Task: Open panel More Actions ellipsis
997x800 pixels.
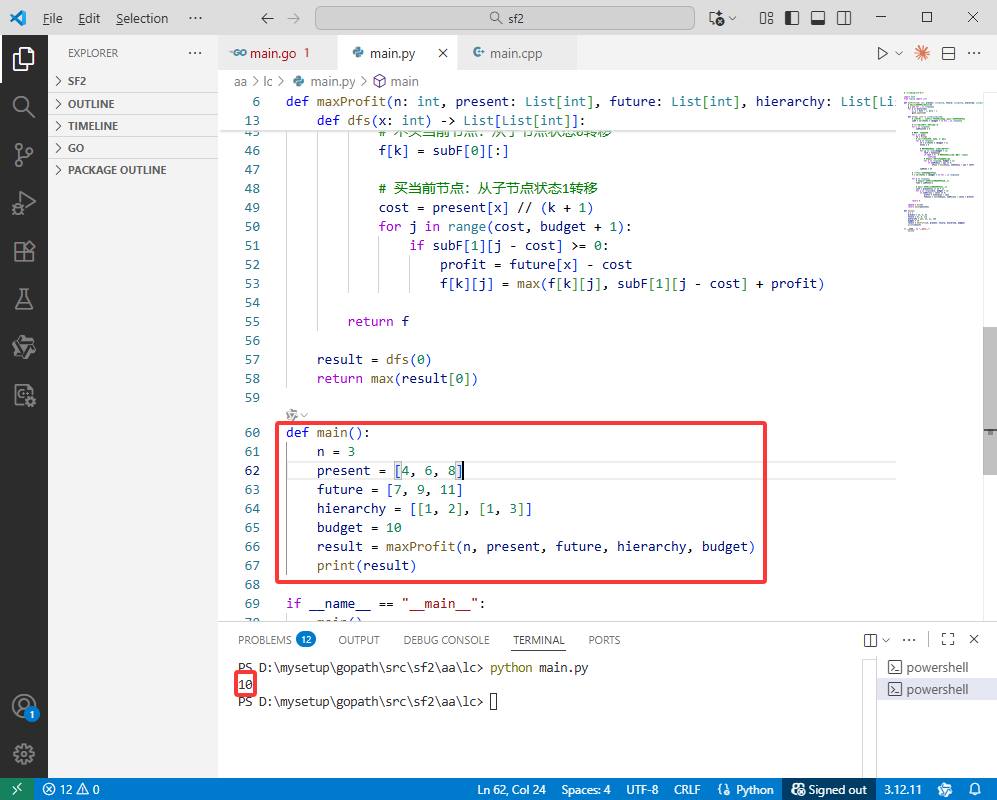Action: coord(909,640)
